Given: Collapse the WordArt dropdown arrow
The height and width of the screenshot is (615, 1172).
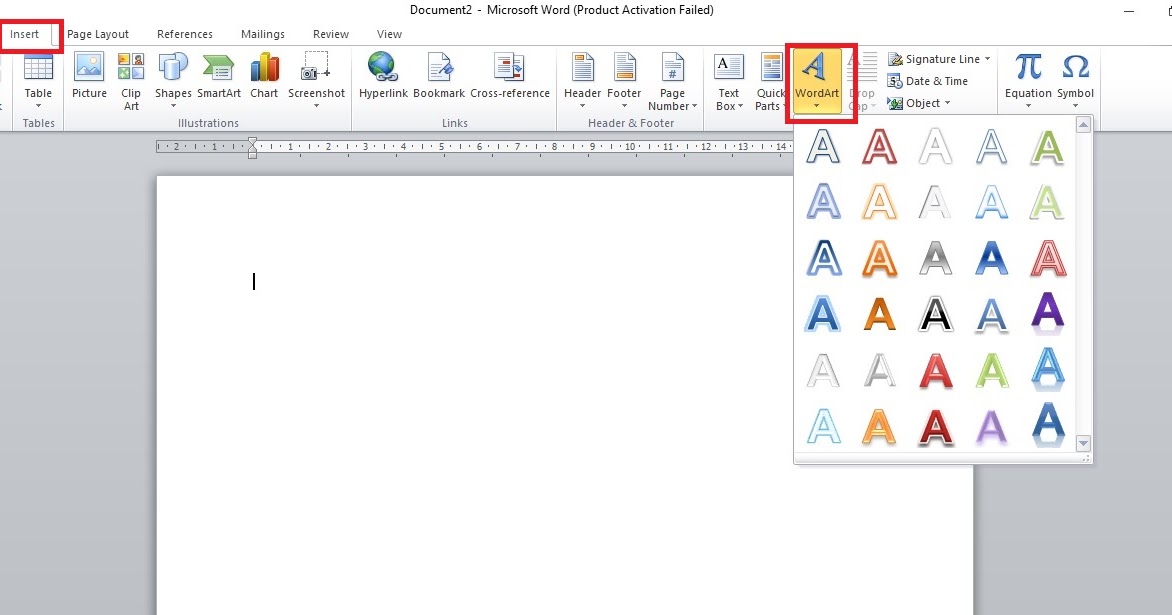Looking at the screenshot, I should [x=816, y=106].
